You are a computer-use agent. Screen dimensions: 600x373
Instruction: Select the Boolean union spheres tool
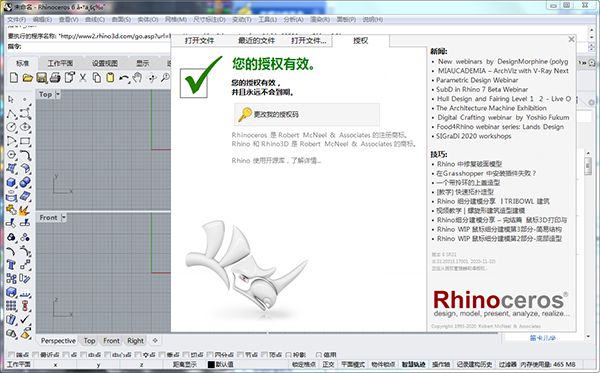click(25, 182)
